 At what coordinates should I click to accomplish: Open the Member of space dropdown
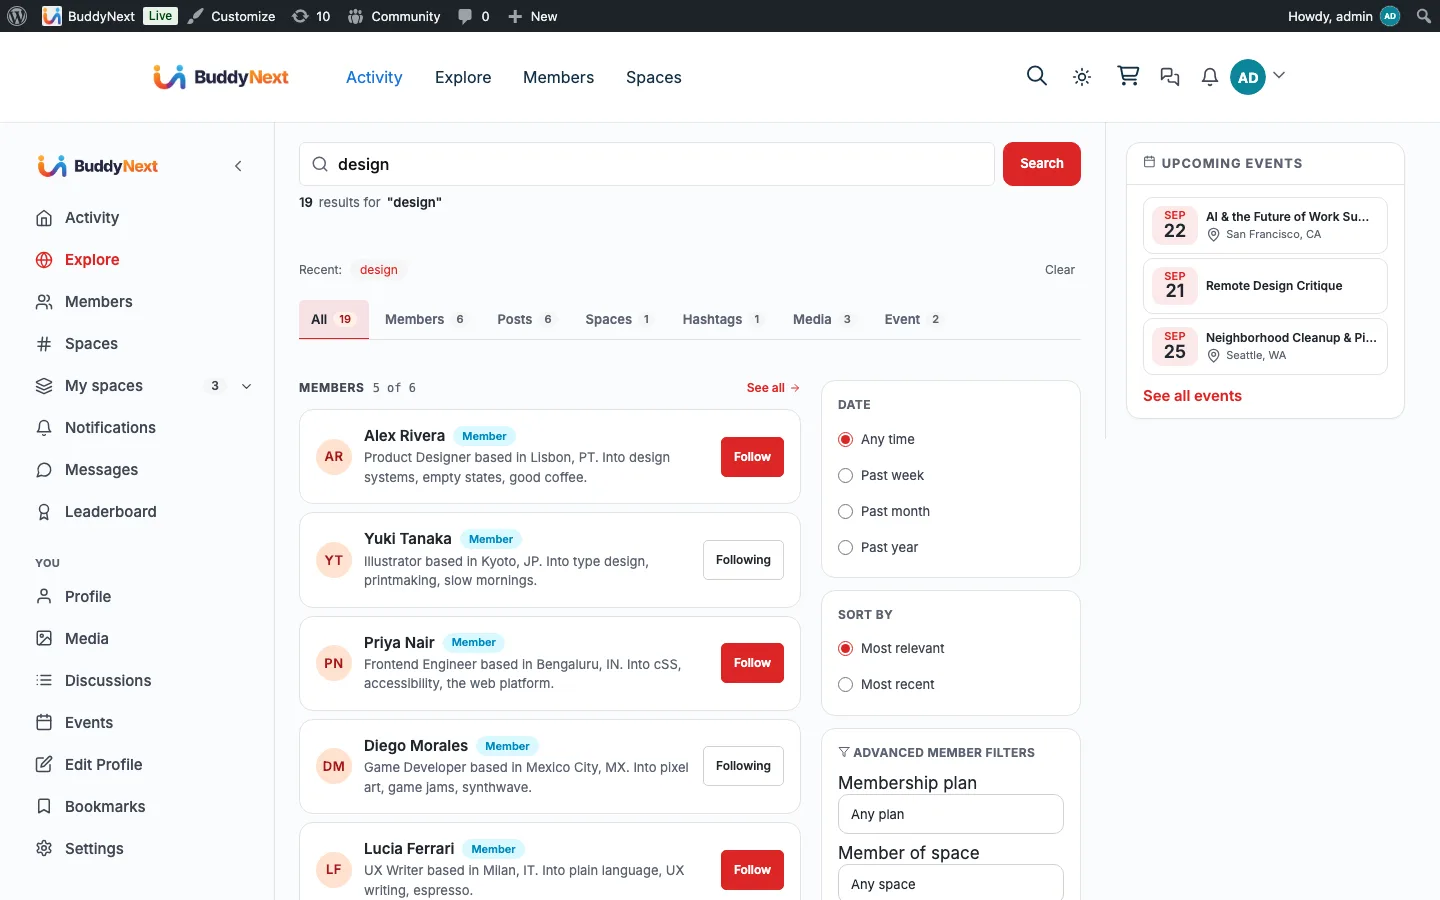(x=950, y=883)
